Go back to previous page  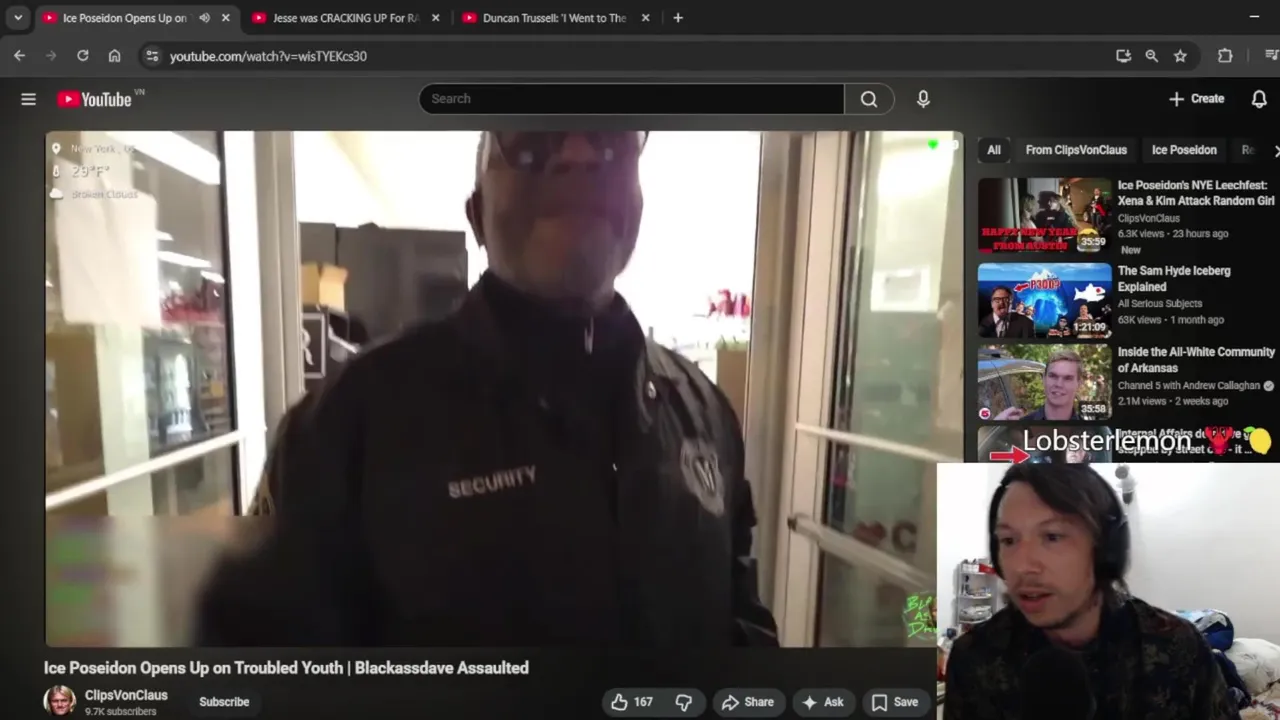20,56
